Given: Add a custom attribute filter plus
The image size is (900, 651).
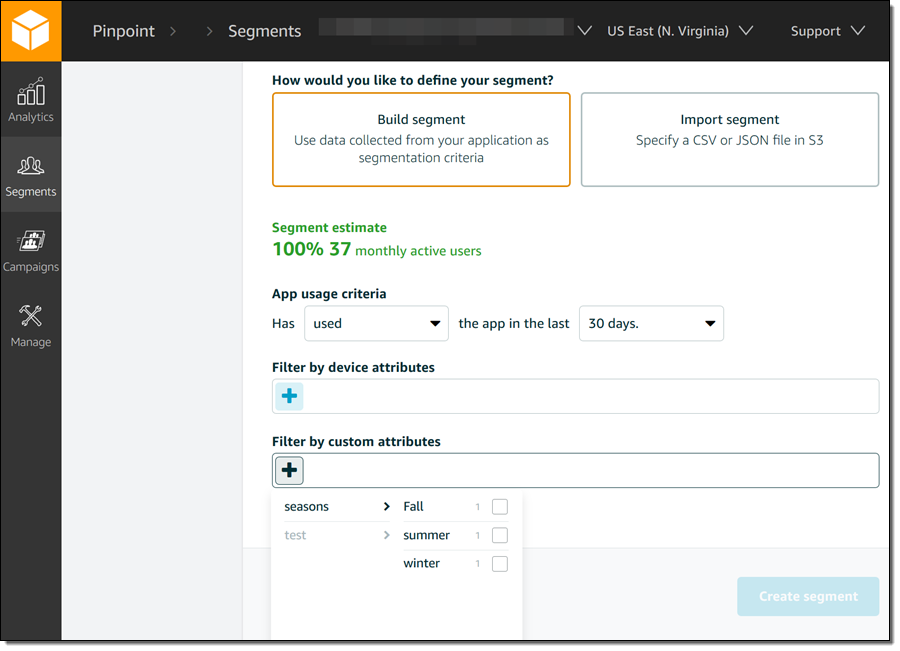Looking at the screenshot, I should coord(289,470).
